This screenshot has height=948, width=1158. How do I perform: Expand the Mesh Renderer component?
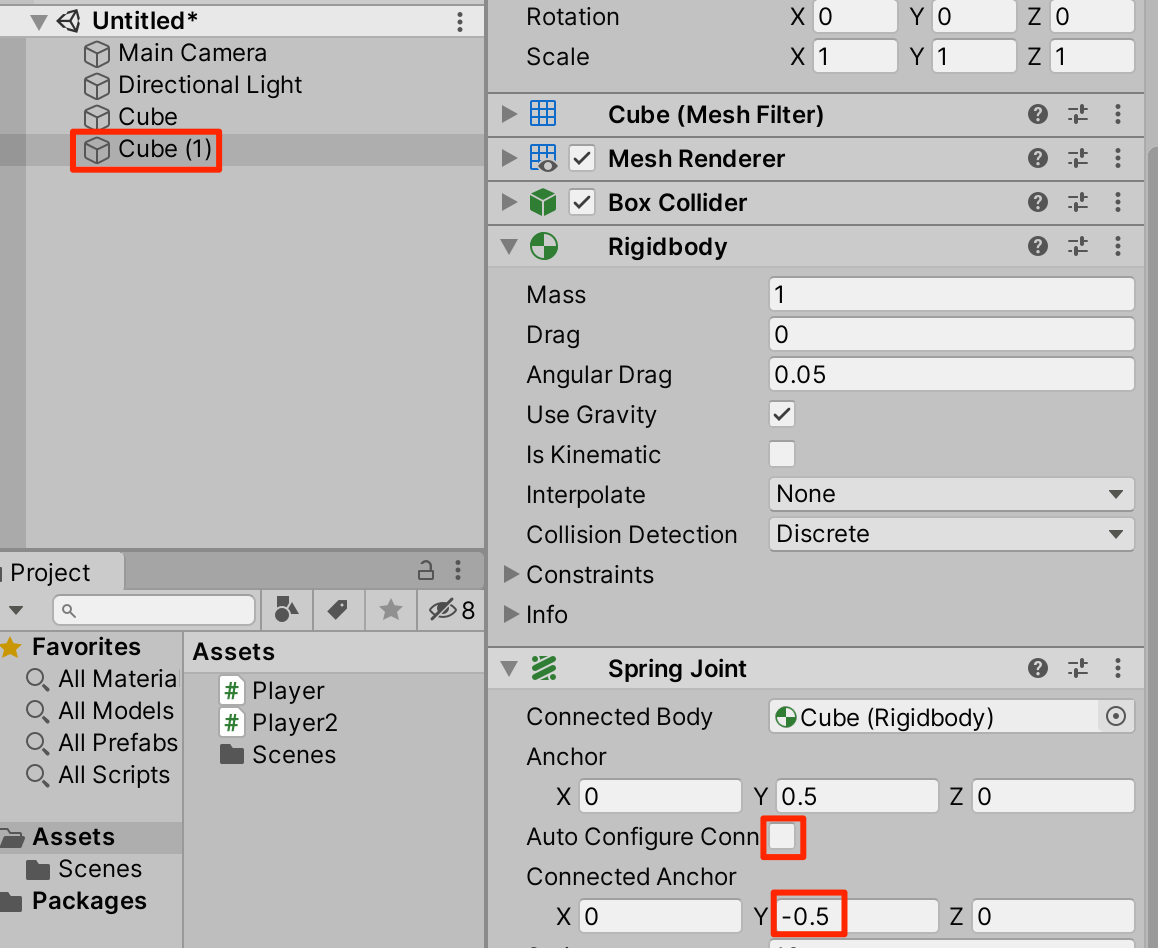coord(509,159)
